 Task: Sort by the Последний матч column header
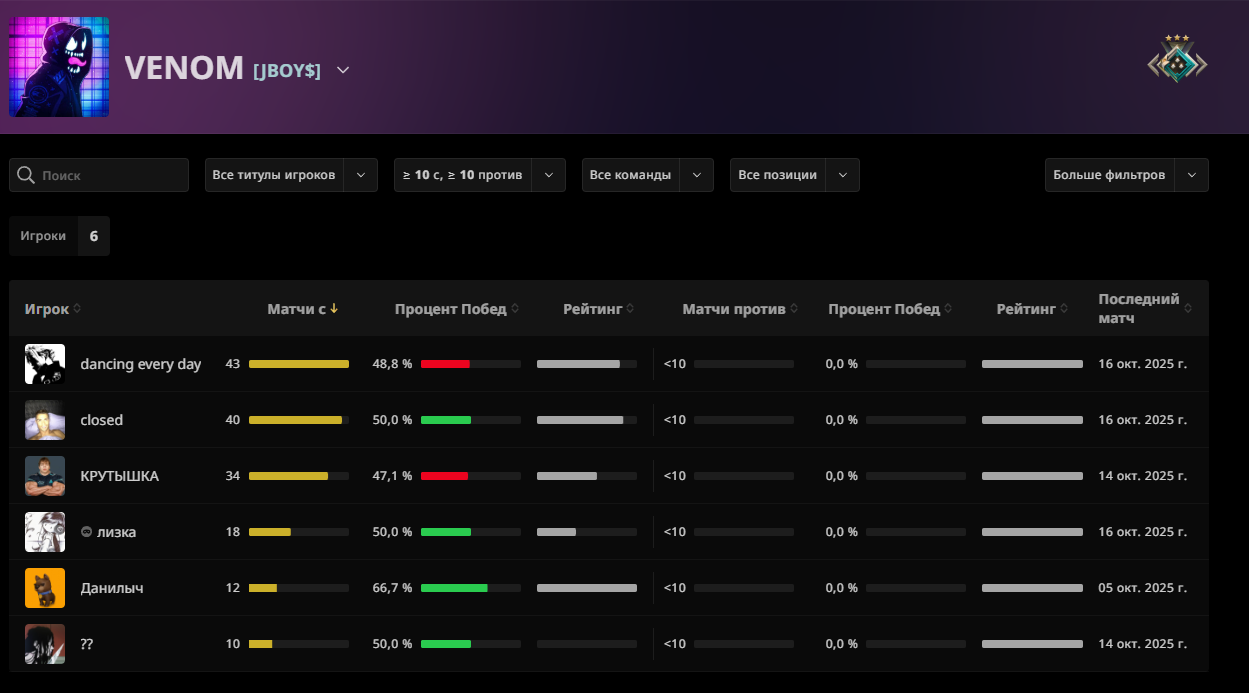1145,308
